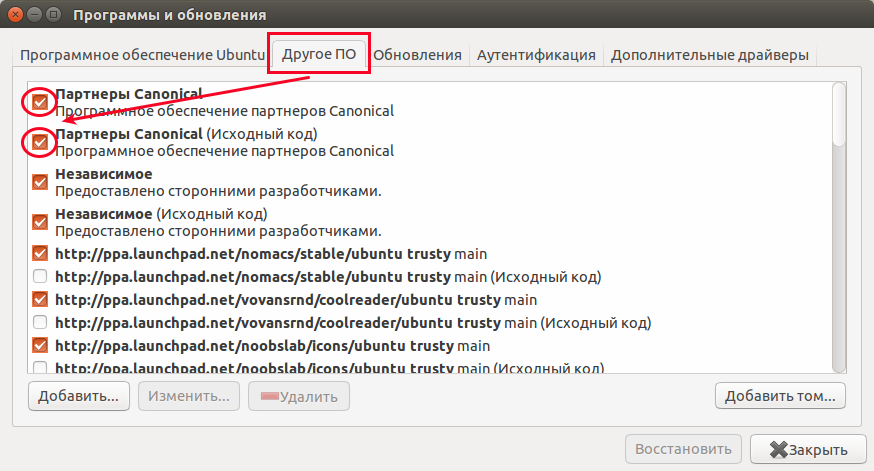874x471 pixels.
Task: Click the Добавить том... button
Action: 780,395
